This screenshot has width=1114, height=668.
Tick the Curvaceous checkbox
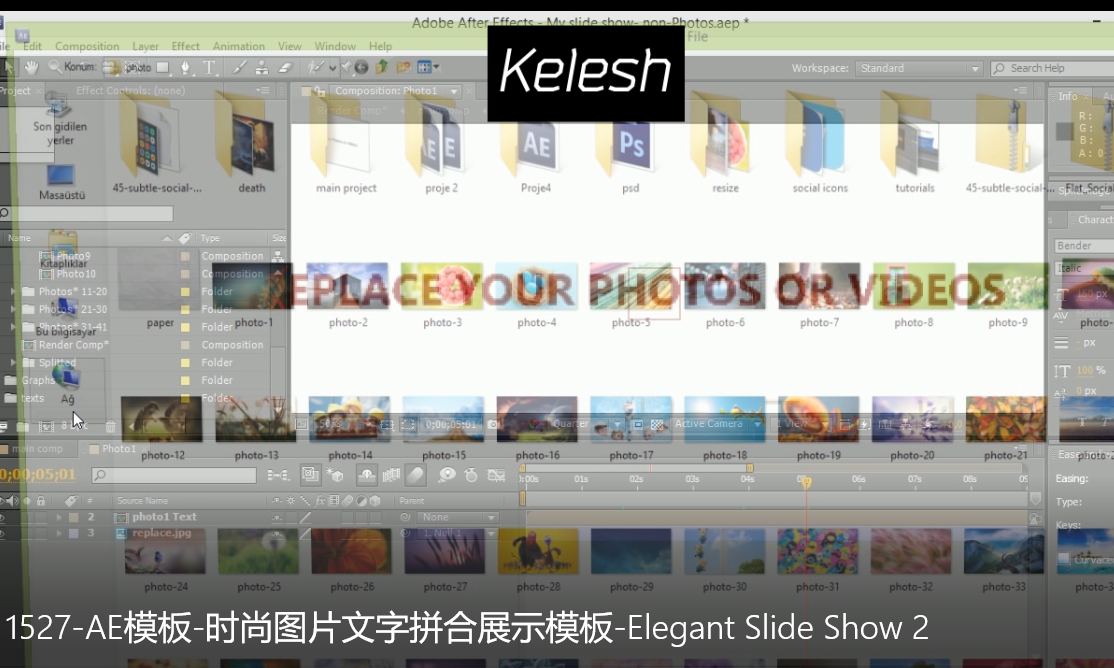pos(1064,559)
